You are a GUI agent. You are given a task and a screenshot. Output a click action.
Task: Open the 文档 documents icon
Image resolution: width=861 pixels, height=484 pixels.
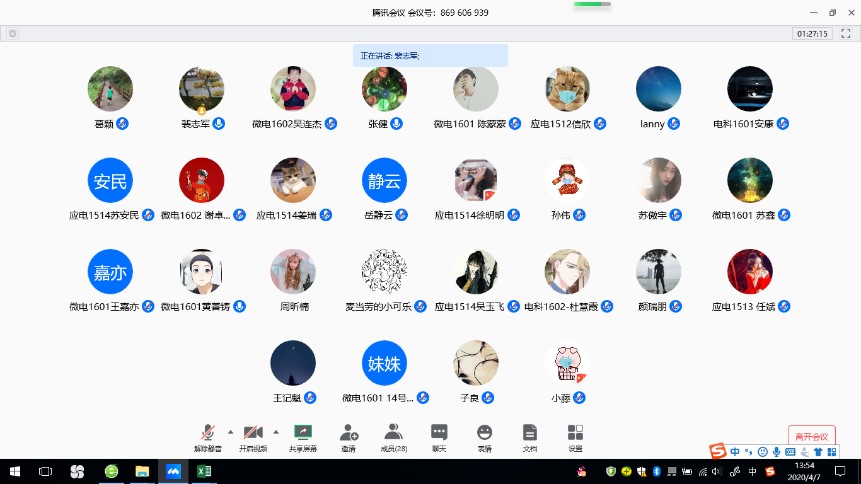530,436
